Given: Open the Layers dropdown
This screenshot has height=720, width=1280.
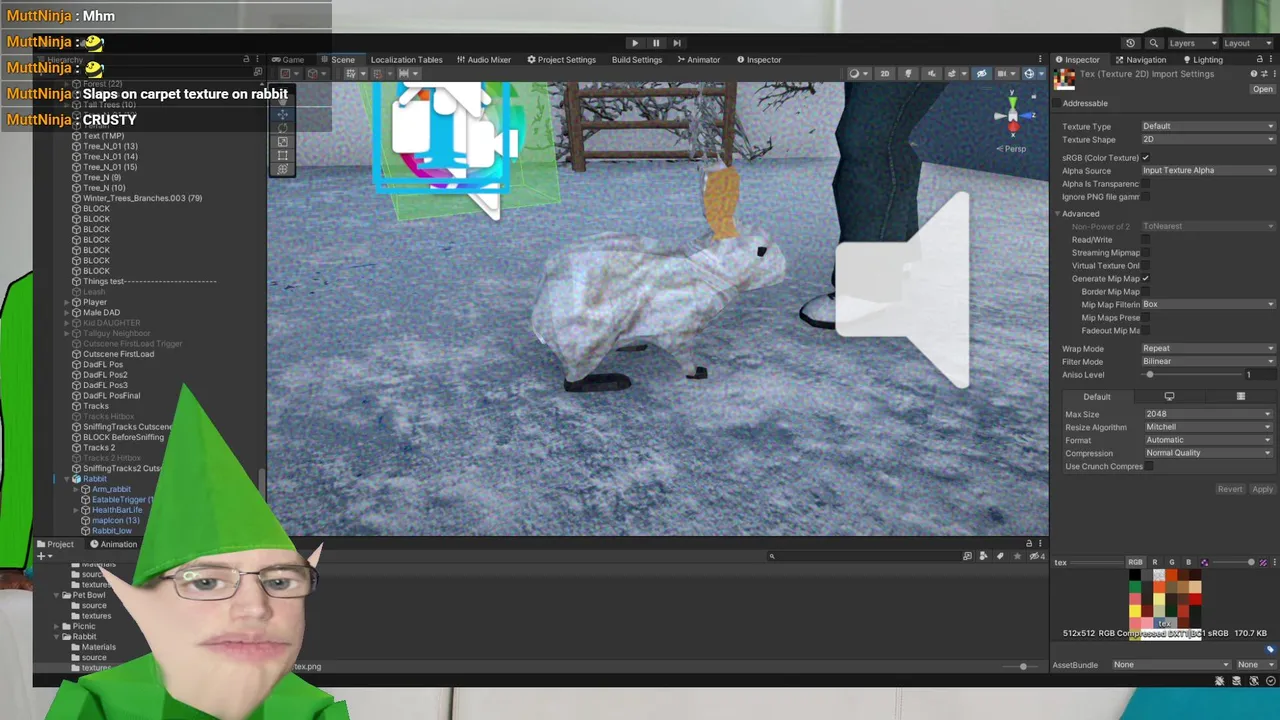Looking at the screenshot, I should (1194, 43).
